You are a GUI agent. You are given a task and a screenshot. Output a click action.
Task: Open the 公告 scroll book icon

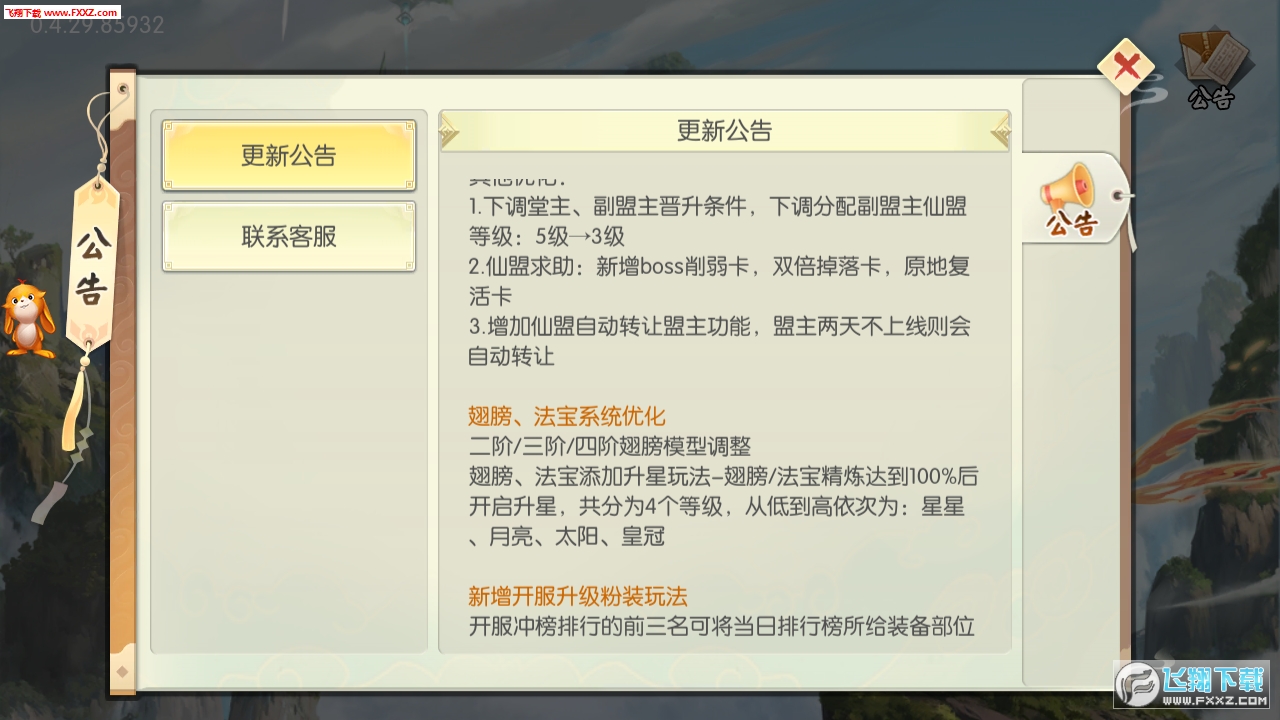click(x=1212, y=68)
